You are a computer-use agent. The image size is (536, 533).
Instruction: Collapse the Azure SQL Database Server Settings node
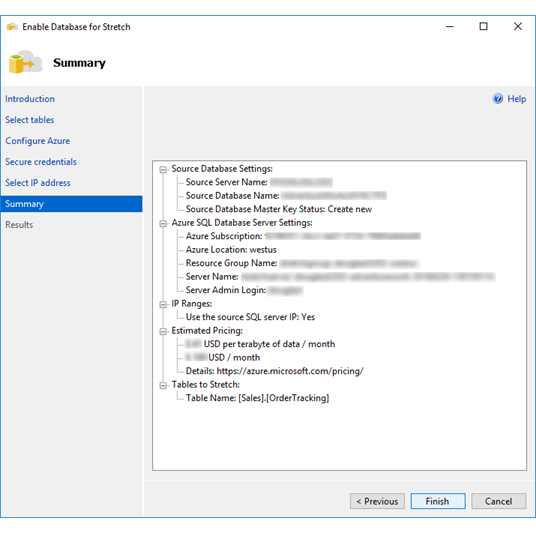[x=163, y=223]
